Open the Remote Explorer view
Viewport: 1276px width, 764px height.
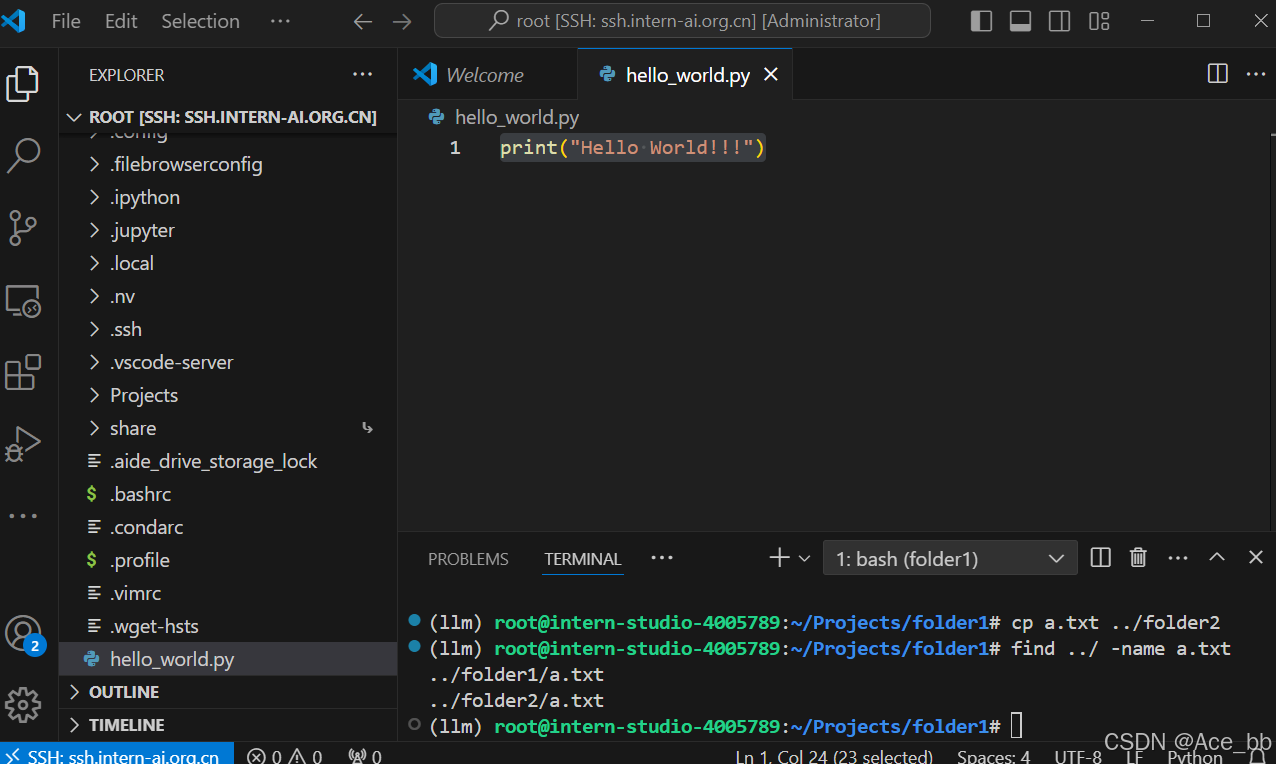click(x=23, y=300)
